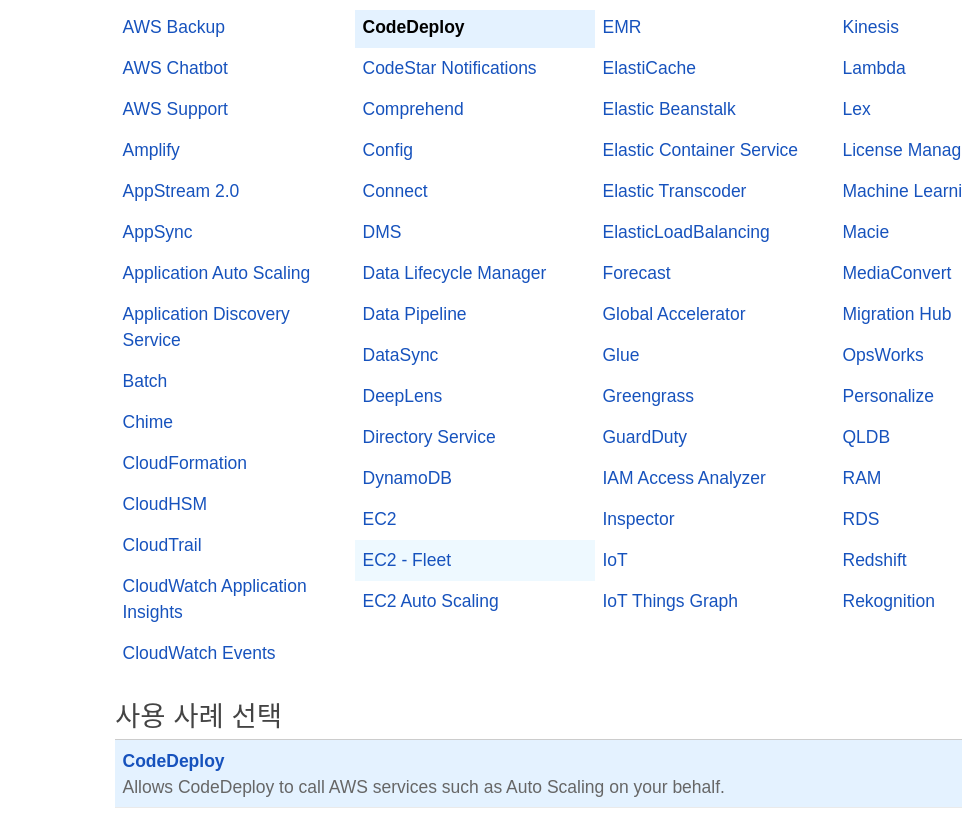962x820 pixels.
Task: Select the Lambda service
Action: pos(874,68)
